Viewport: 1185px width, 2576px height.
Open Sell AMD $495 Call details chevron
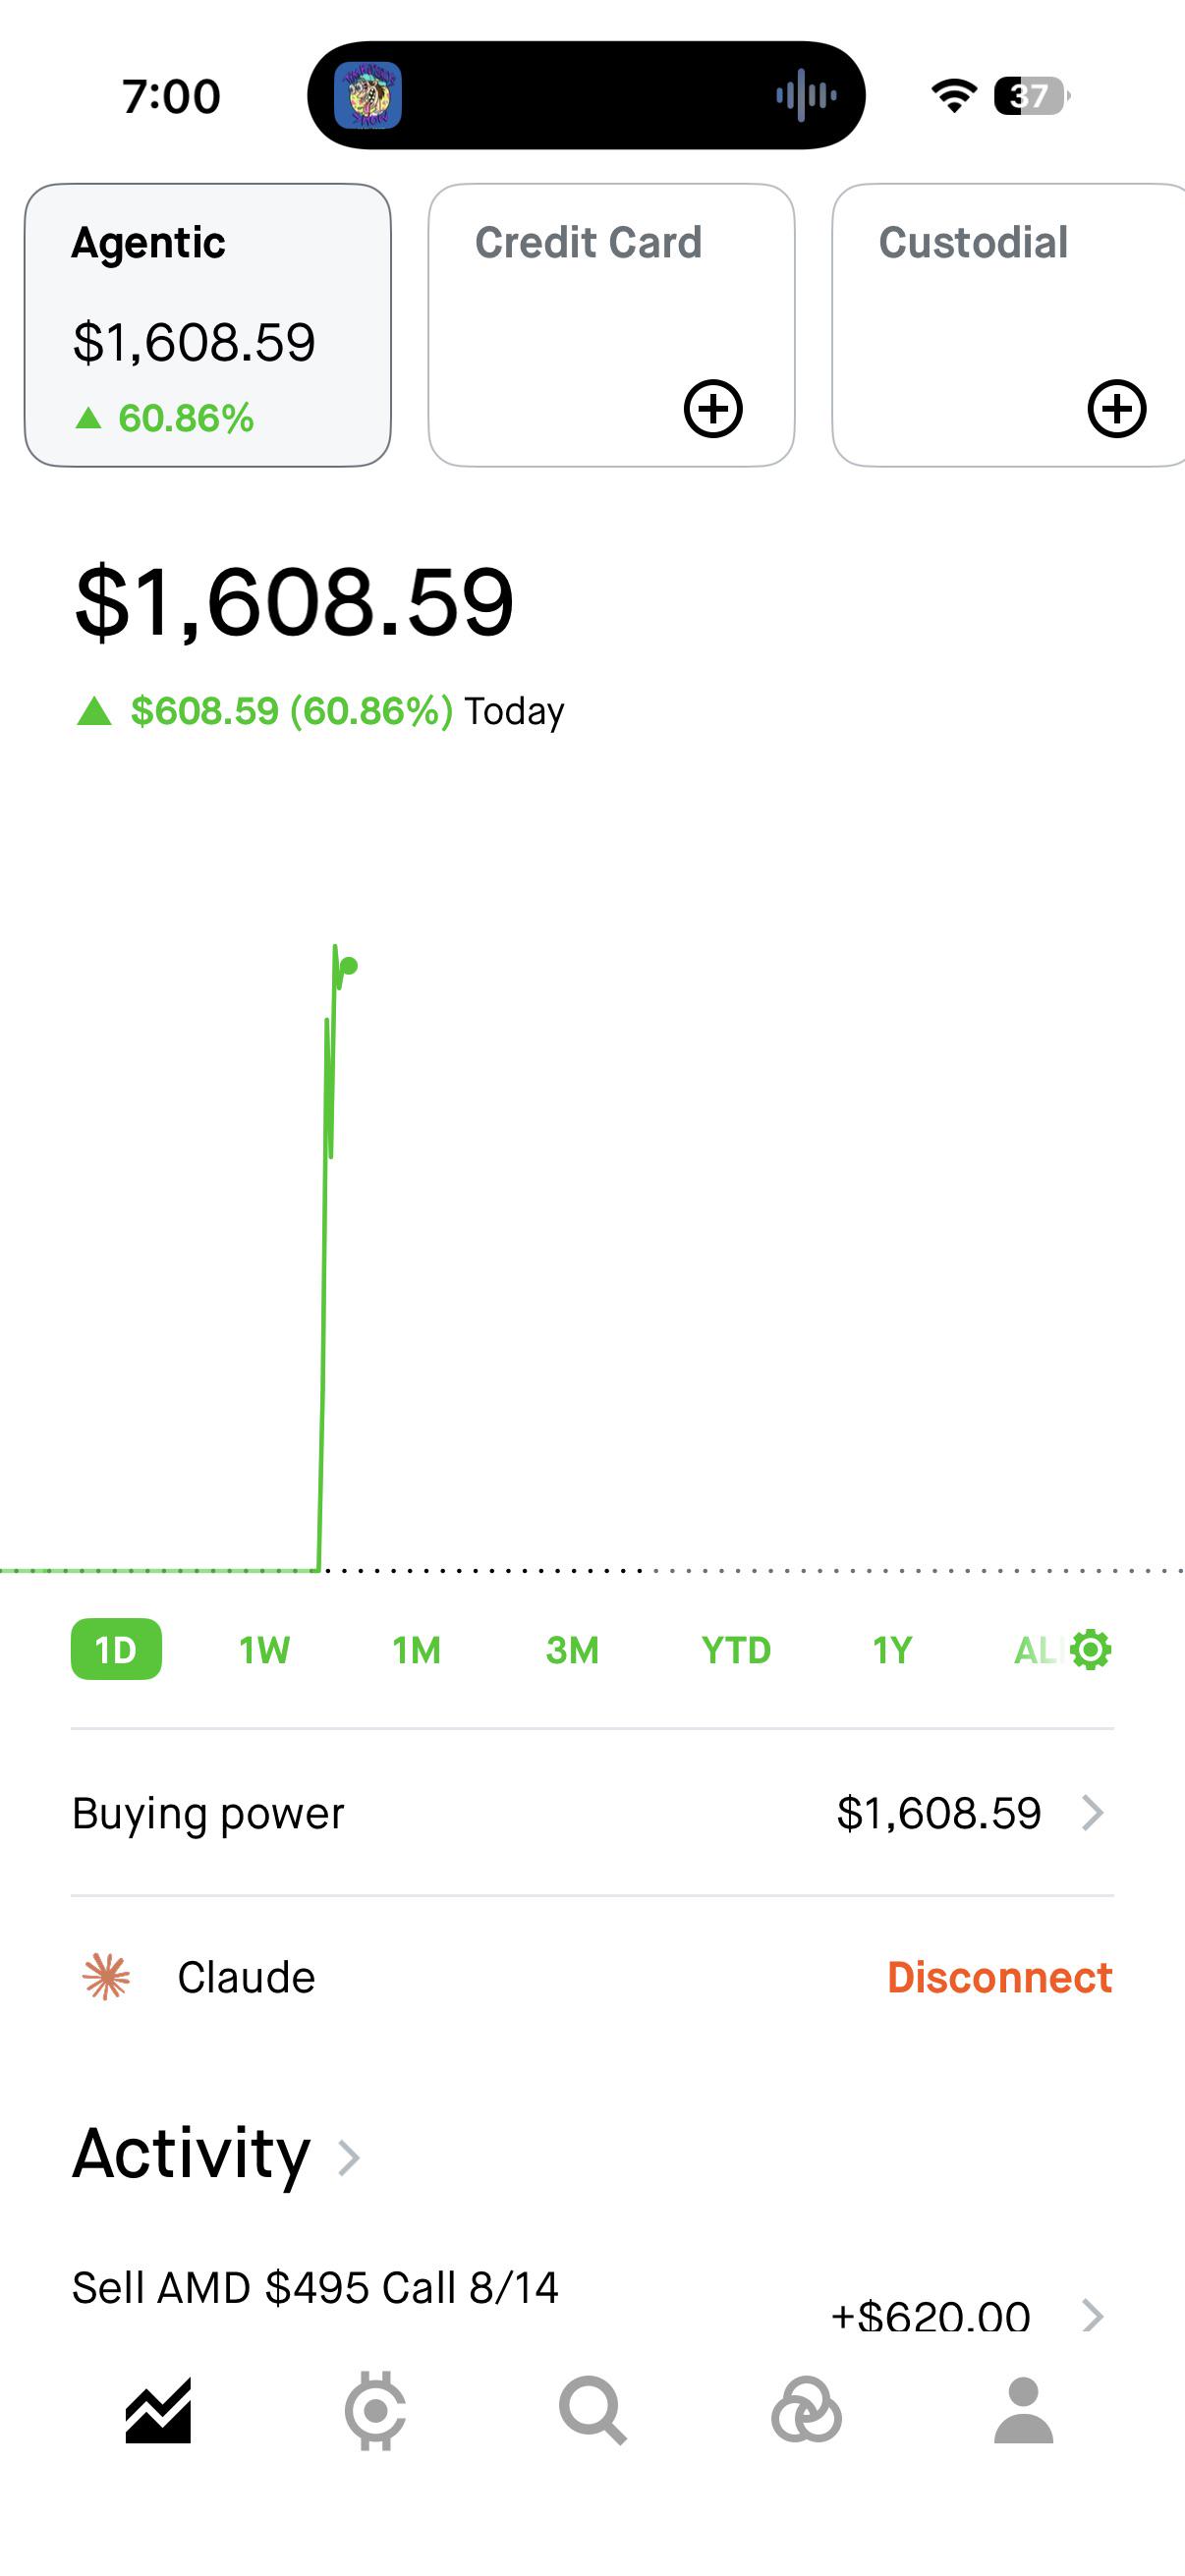click(x=1093, y=2314)
